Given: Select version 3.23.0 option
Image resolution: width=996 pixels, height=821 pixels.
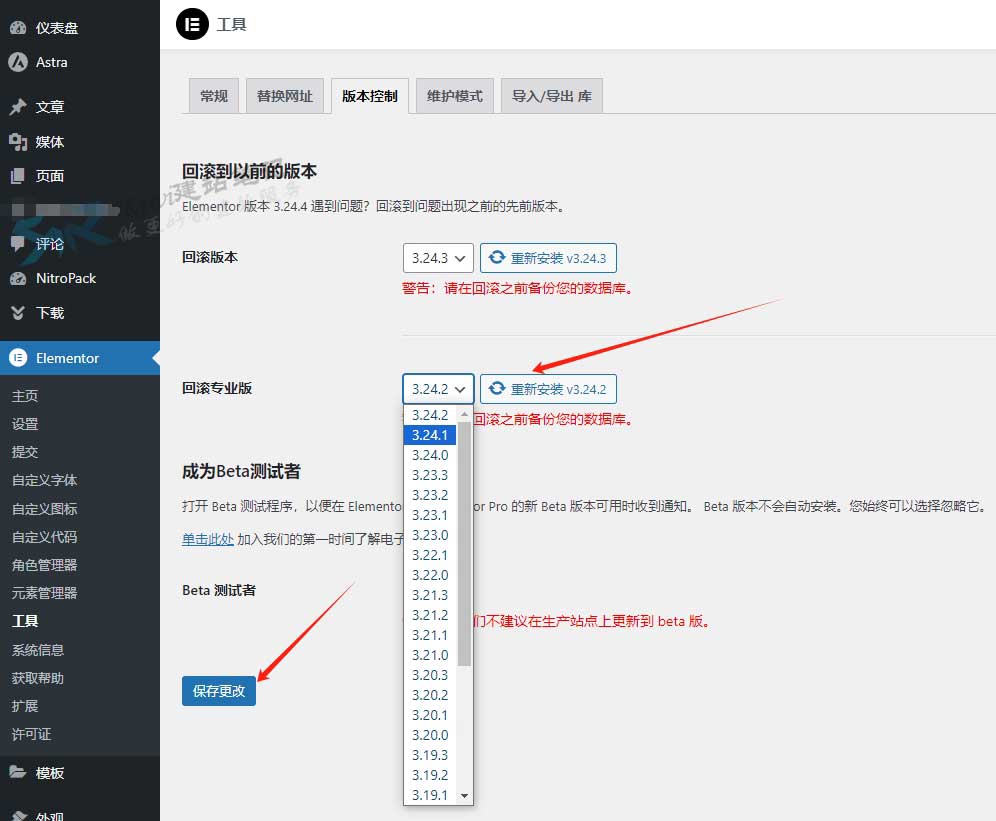Looking at the screenshot, I should [x=430, y=535].
